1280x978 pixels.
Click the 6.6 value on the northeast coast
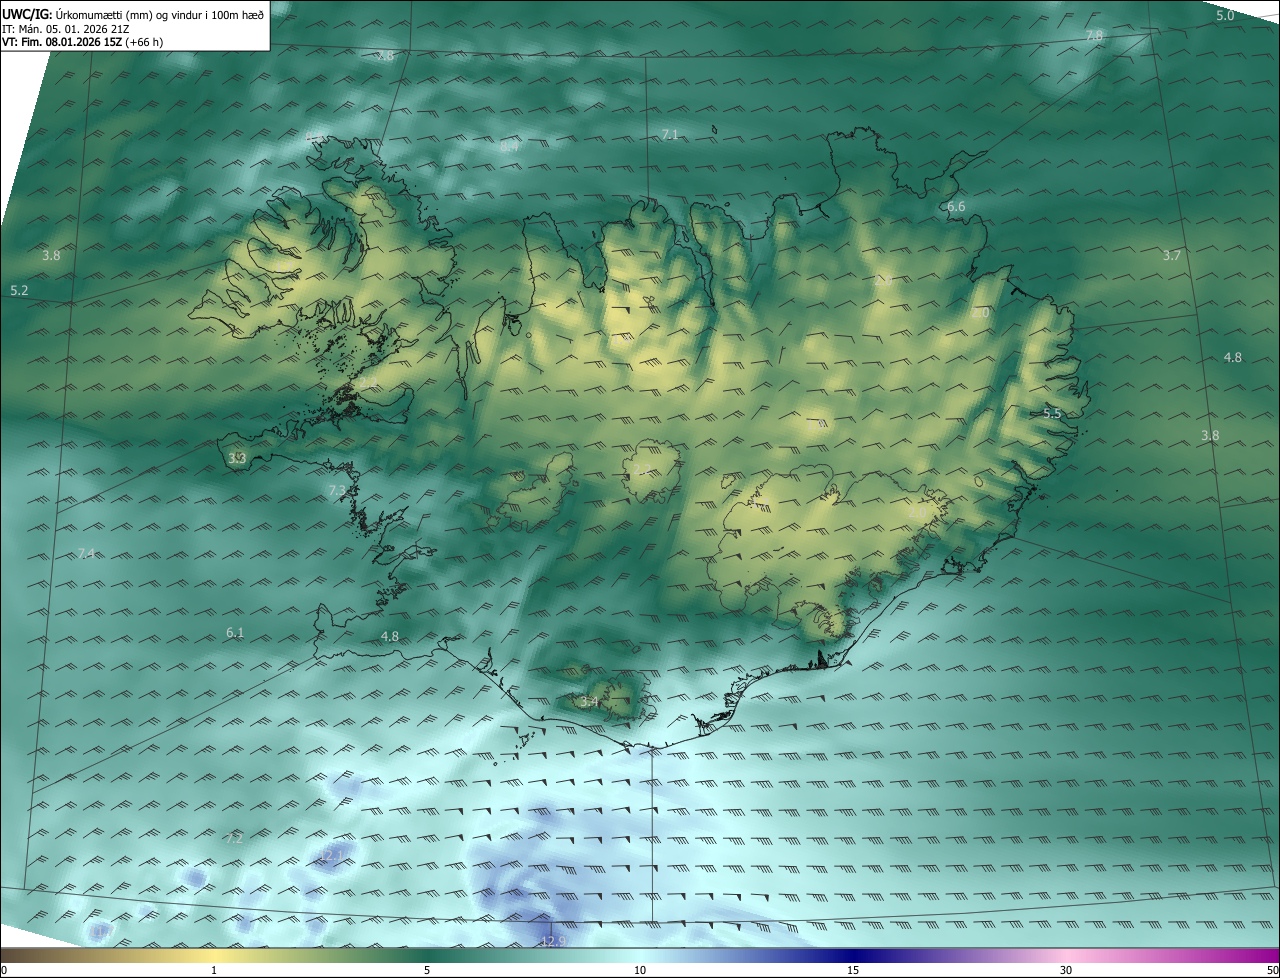click(956, 207)
